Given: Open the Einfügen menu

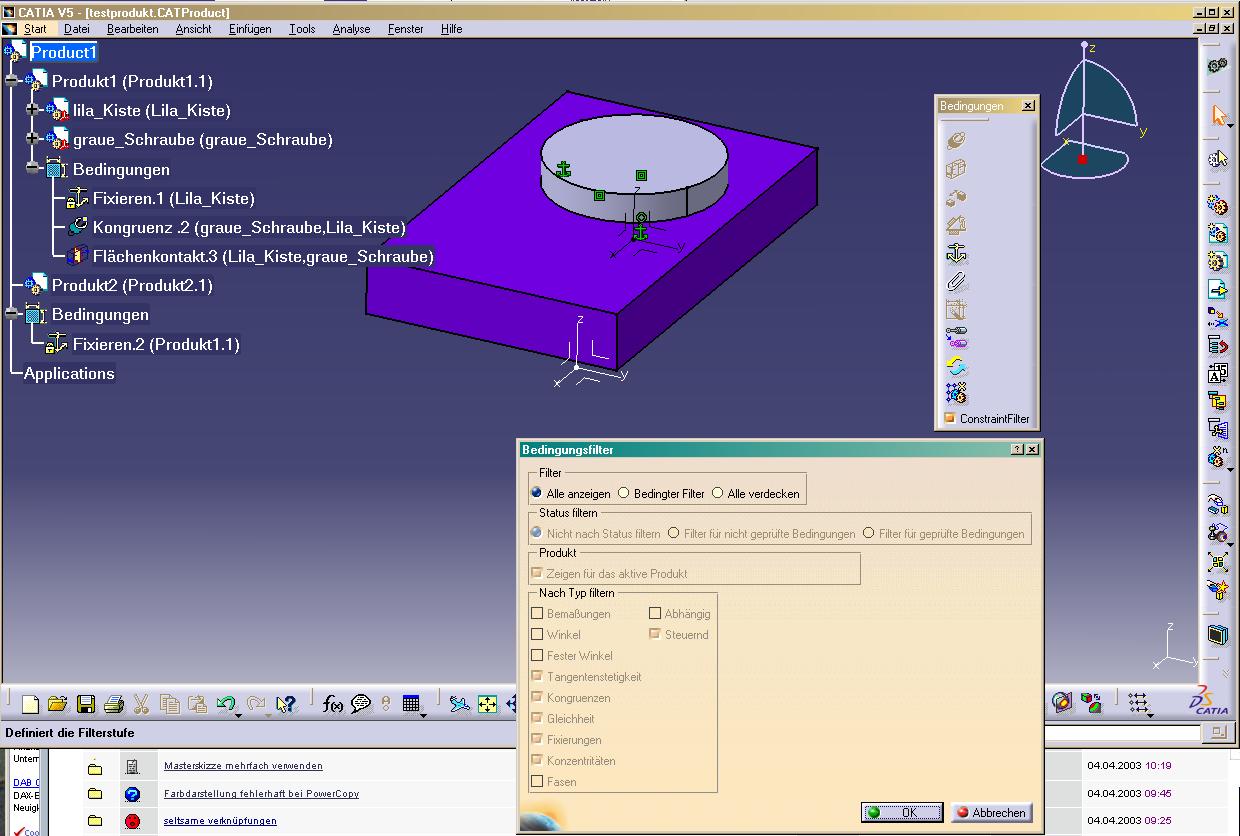Looking at the screenshot, I should 250,29.
